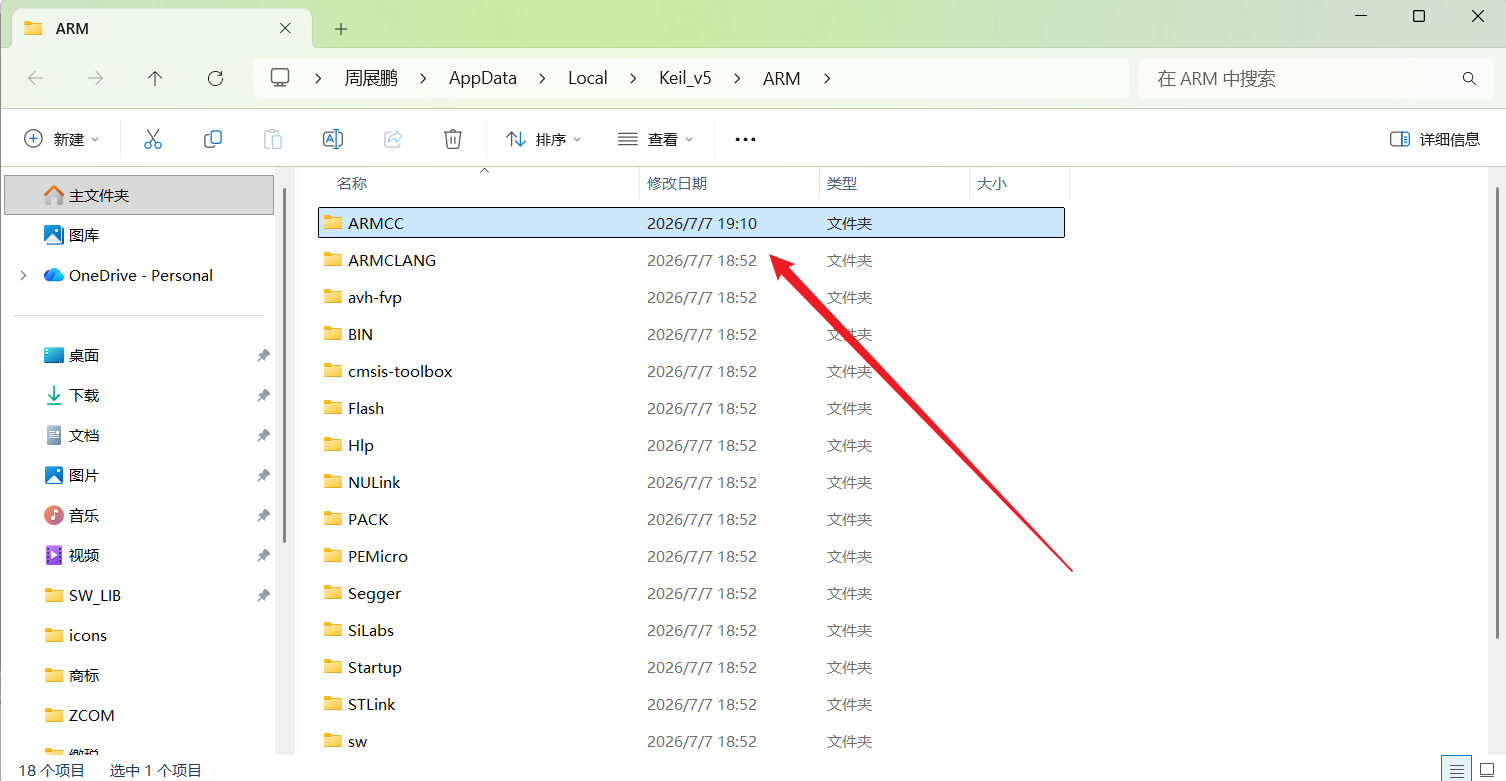Expand the OneDrive - Personal tree node

click(x=23, y=275)
